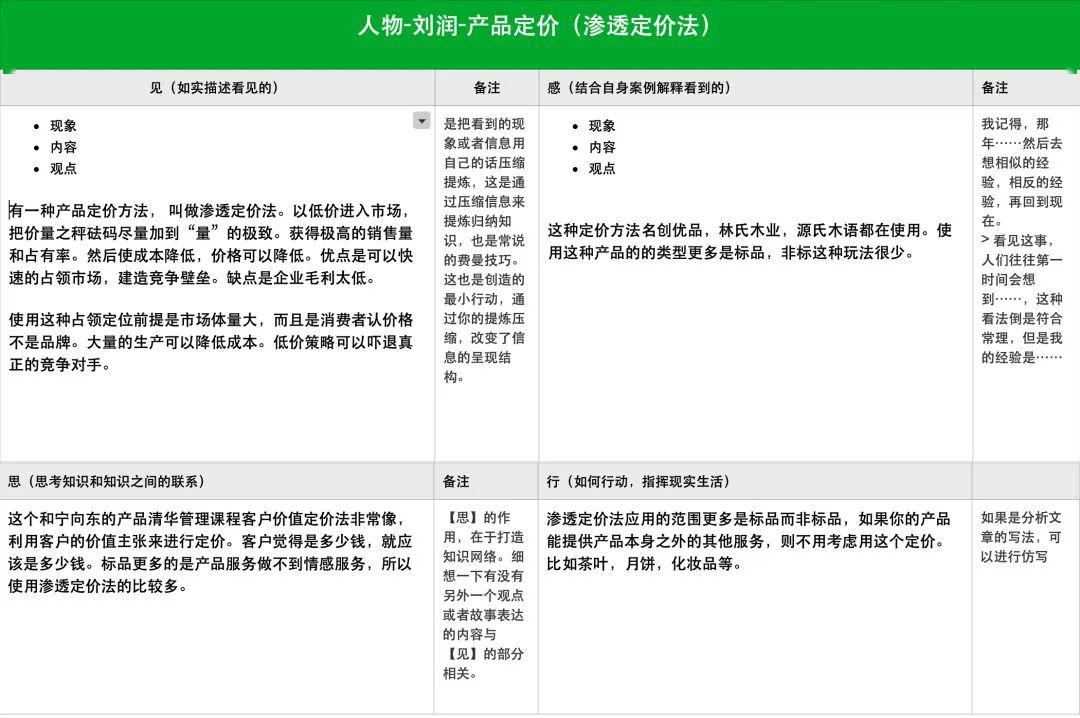The image size is (1080, 718).
Task: Click the header 行（如何行动，指挥现实生活）
Action: pyautogui.click(x=638, y=481)
